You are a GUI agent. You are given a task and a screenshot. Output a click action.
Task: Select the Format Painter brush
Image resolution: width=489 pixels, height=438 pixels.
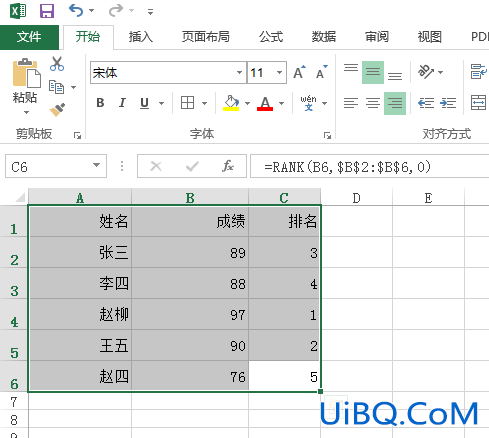pos(57,110)
